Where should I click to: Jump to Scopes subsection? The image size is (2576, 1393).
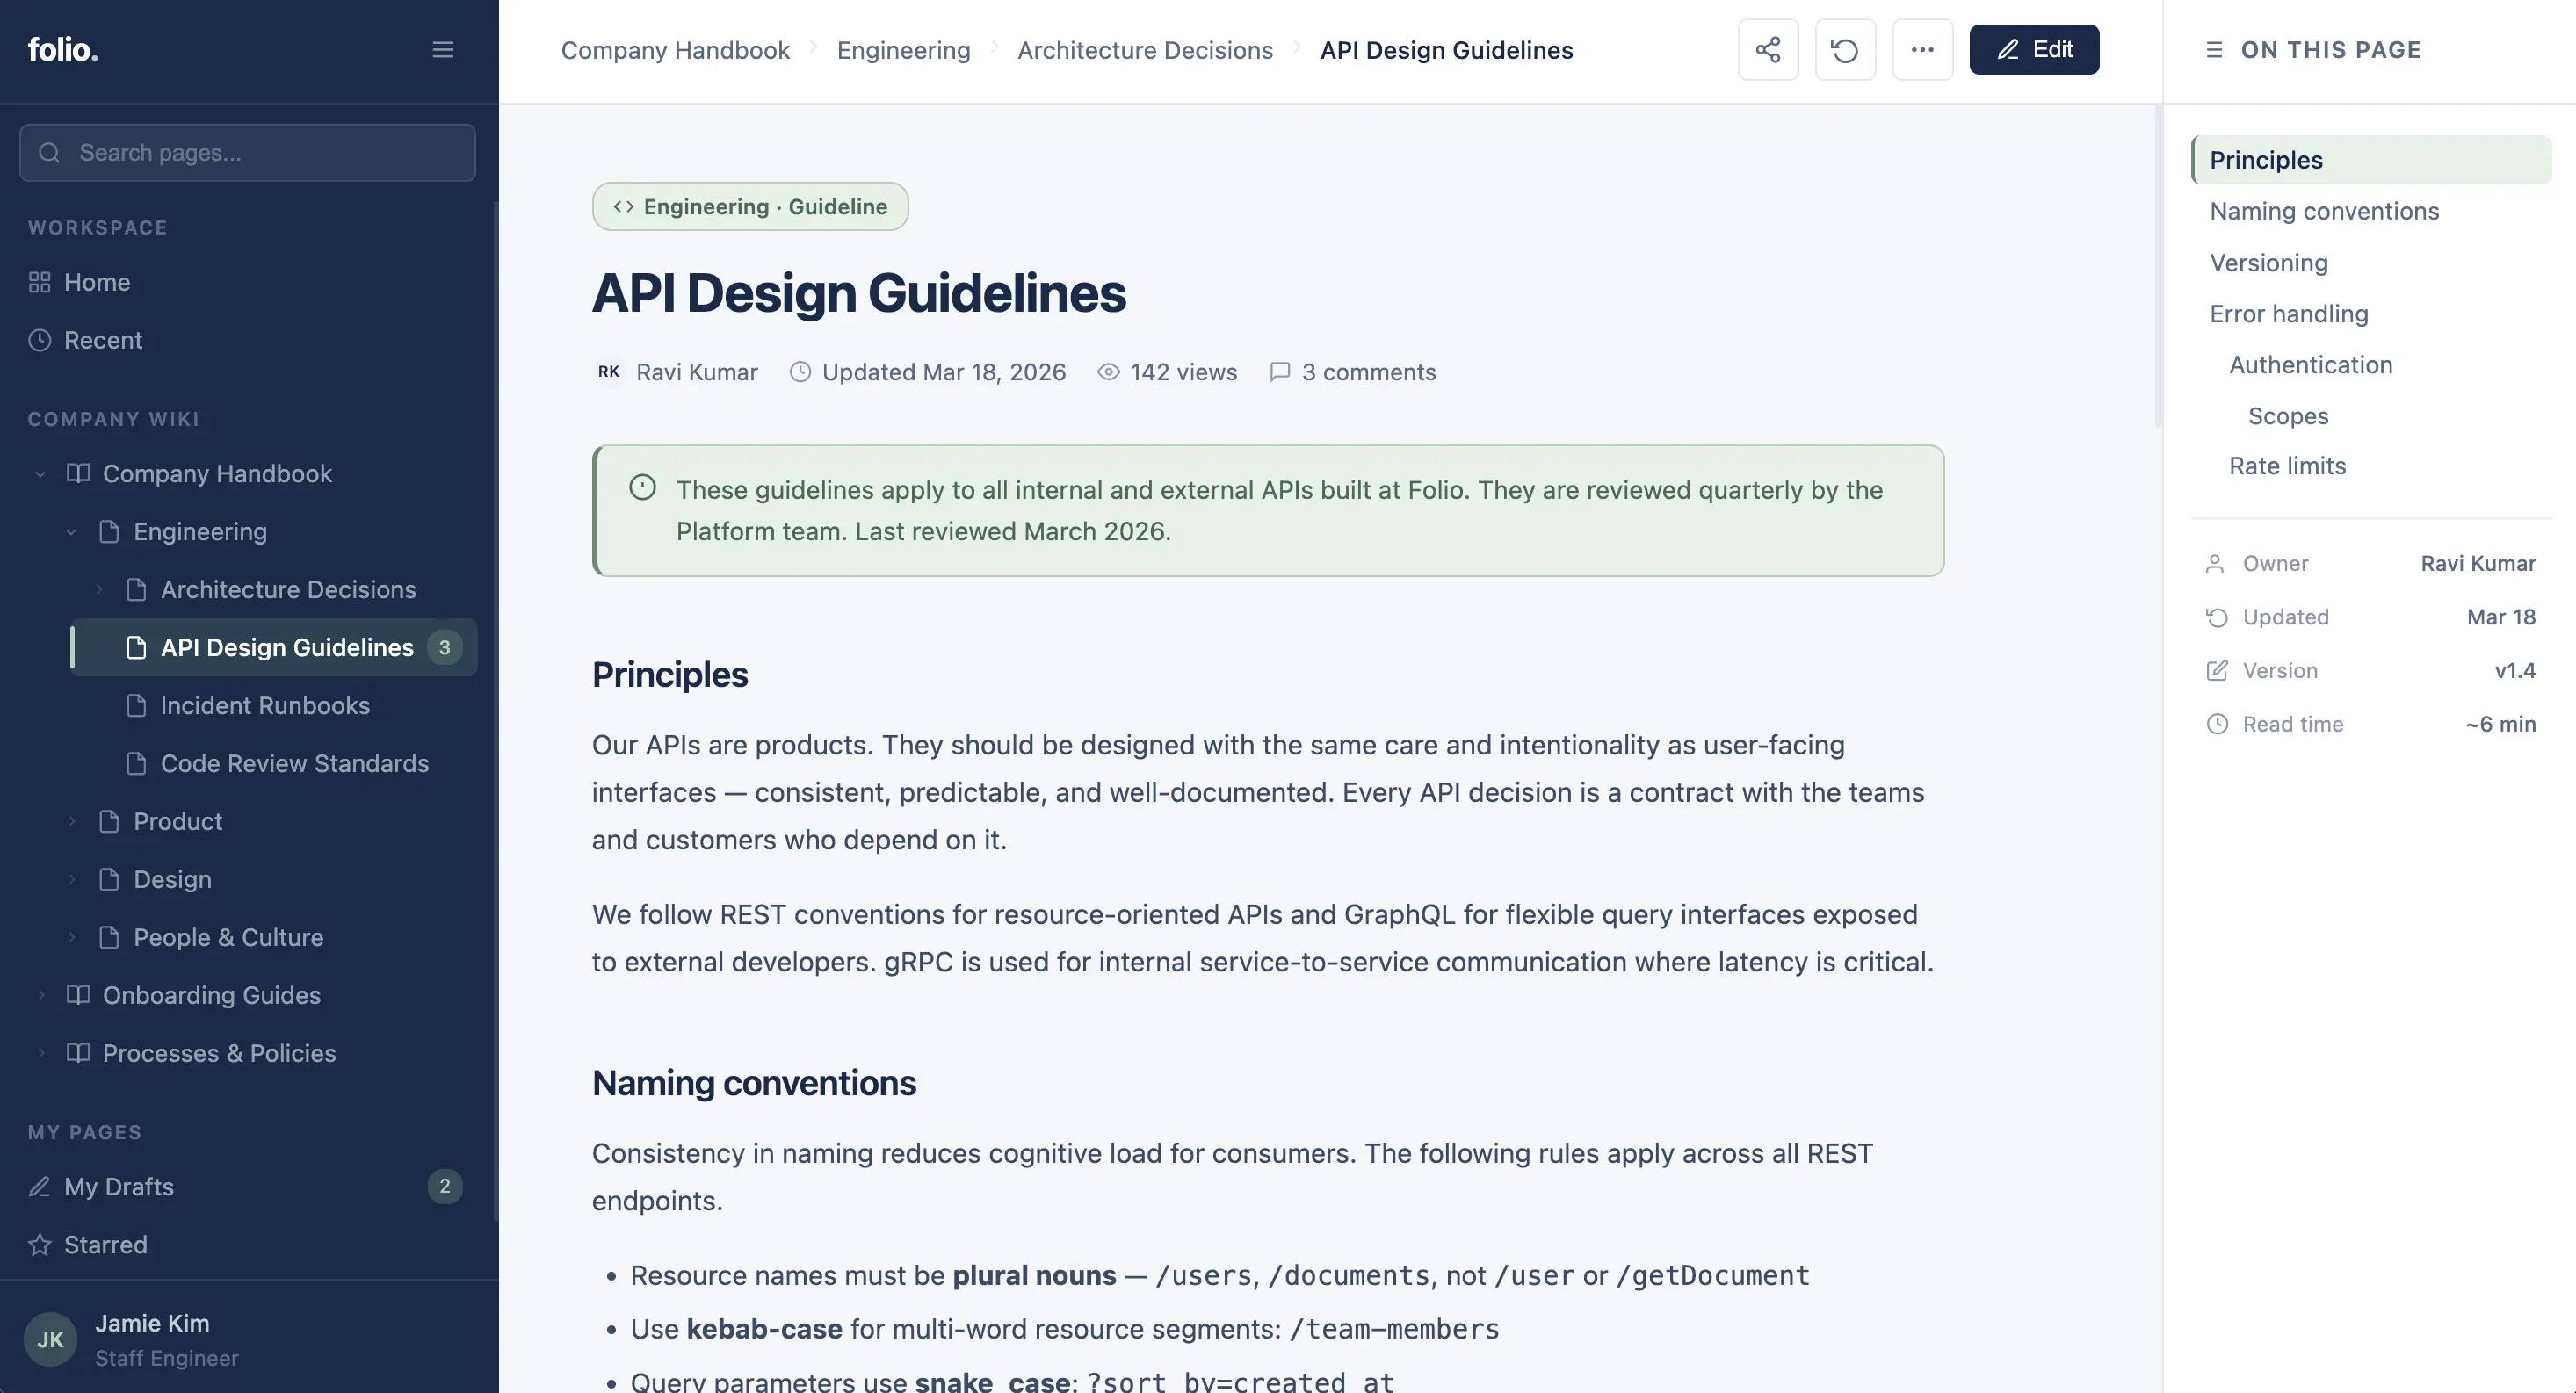(x=2288, y=416)
